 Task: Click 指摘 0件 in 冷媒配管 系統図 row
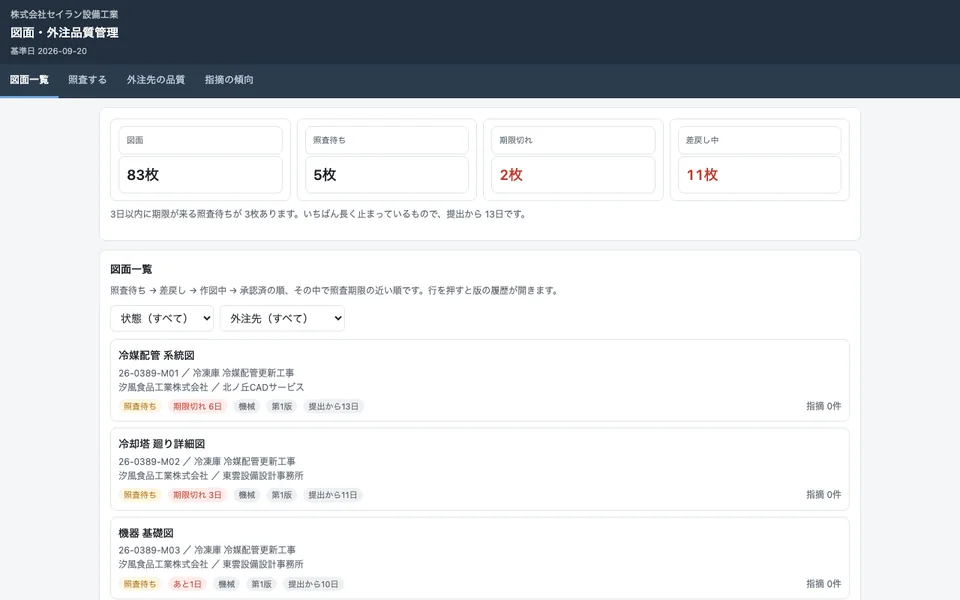click(x=823, y=406)
